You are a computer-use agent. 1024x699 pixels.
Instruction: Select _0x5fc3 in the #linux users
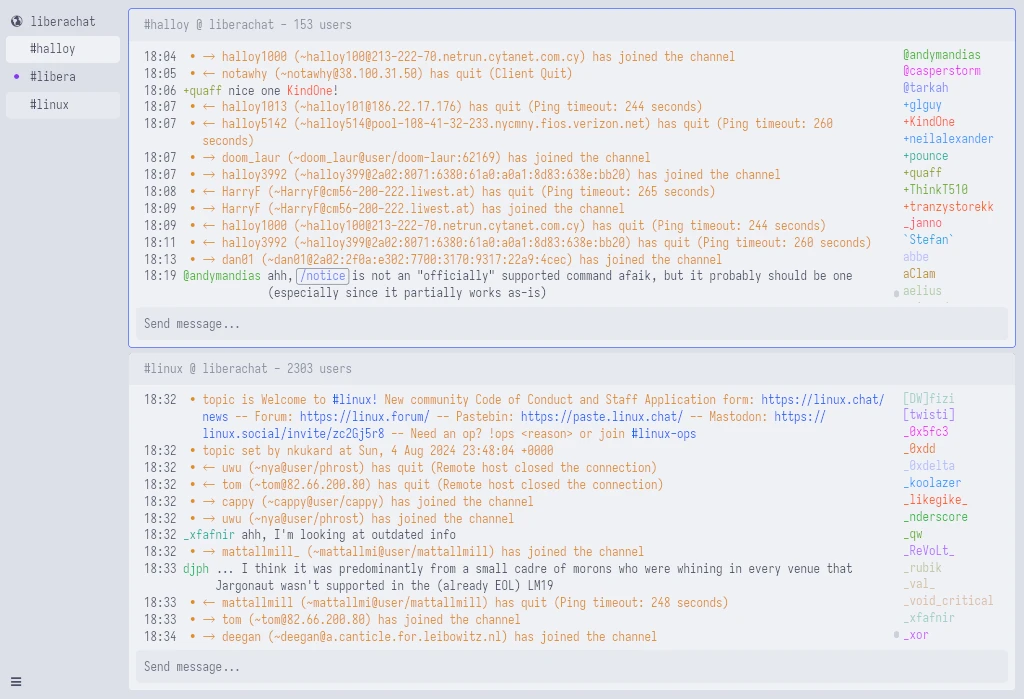click(x=925, y=432)
